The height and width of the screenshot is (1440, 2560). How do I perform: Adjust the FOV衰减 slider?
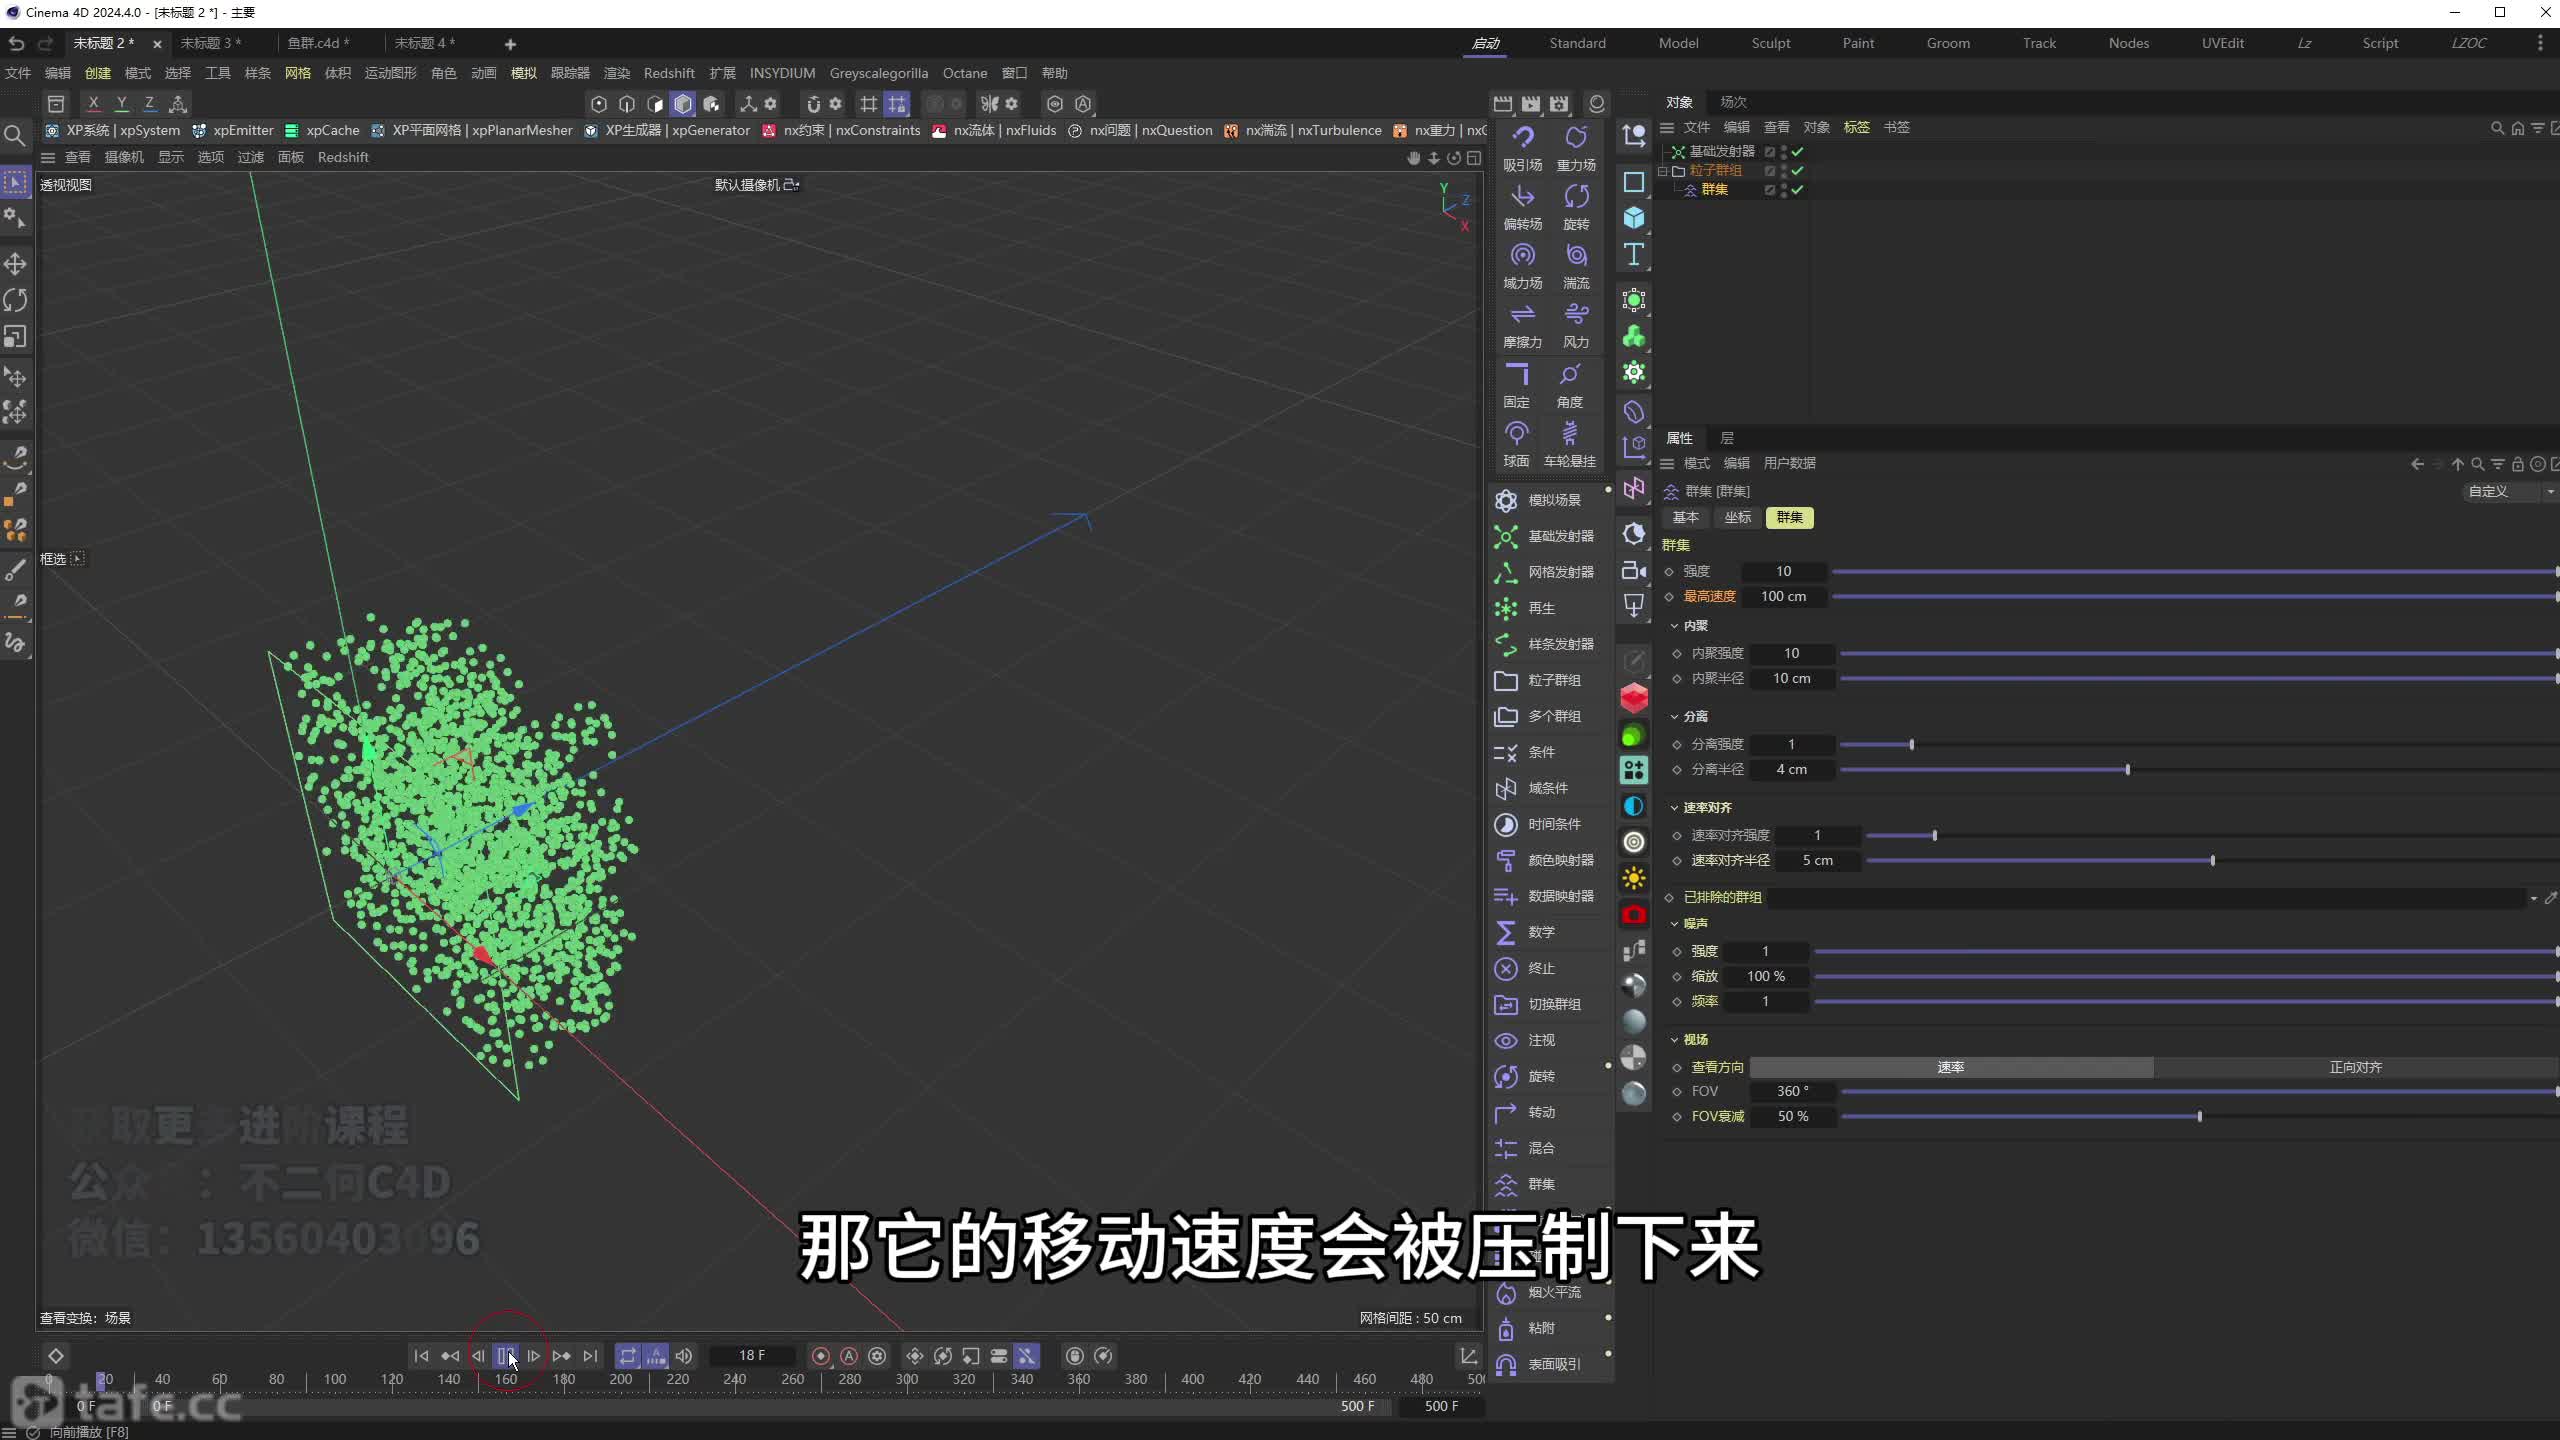tap(2198, 1116)
